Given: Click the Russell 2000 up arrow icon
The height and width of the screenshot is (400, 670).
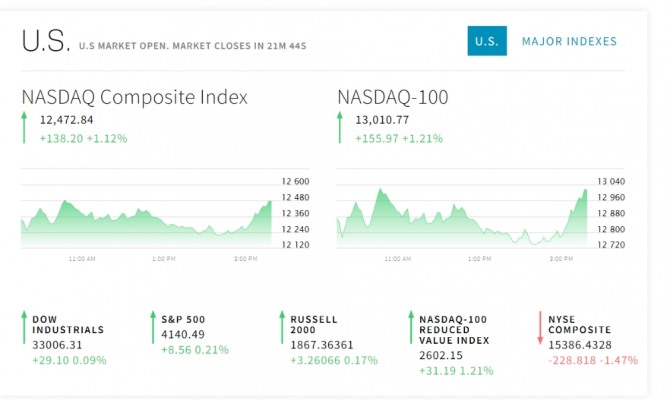Looking at the screenshot, I should (x=282, y=328).
